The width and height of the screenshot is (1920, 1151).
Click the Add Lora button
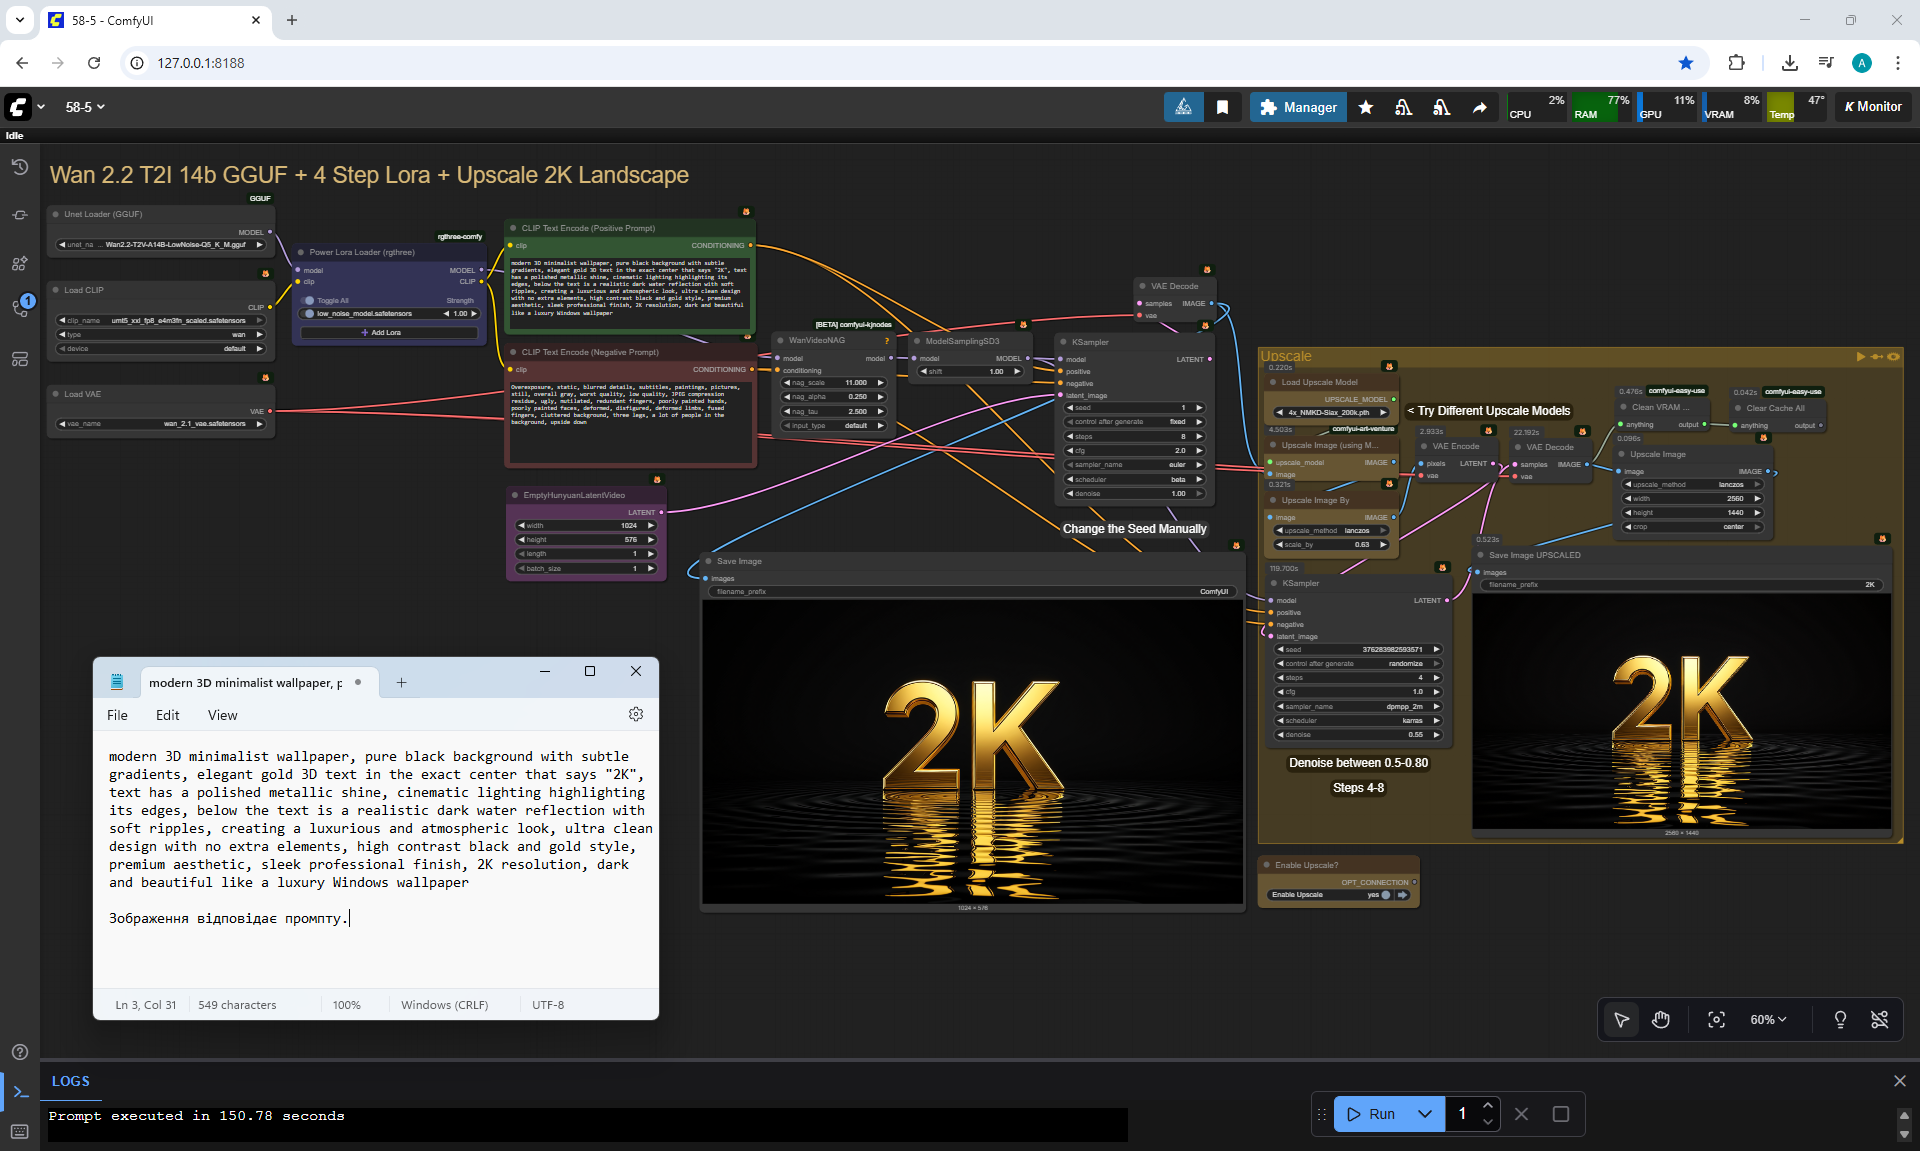point(382,332)
